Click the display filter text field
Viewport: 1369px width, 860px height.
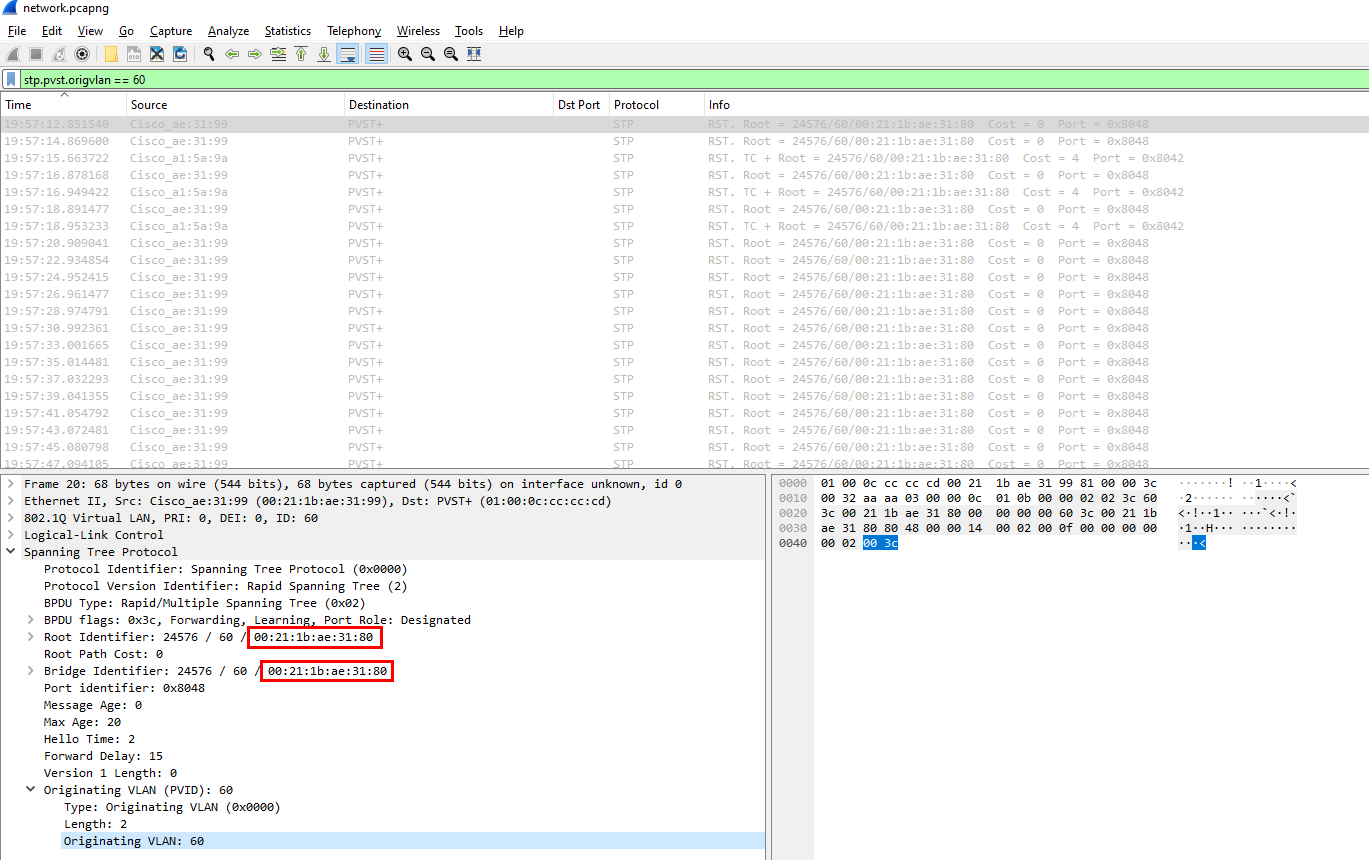(600, 79)
